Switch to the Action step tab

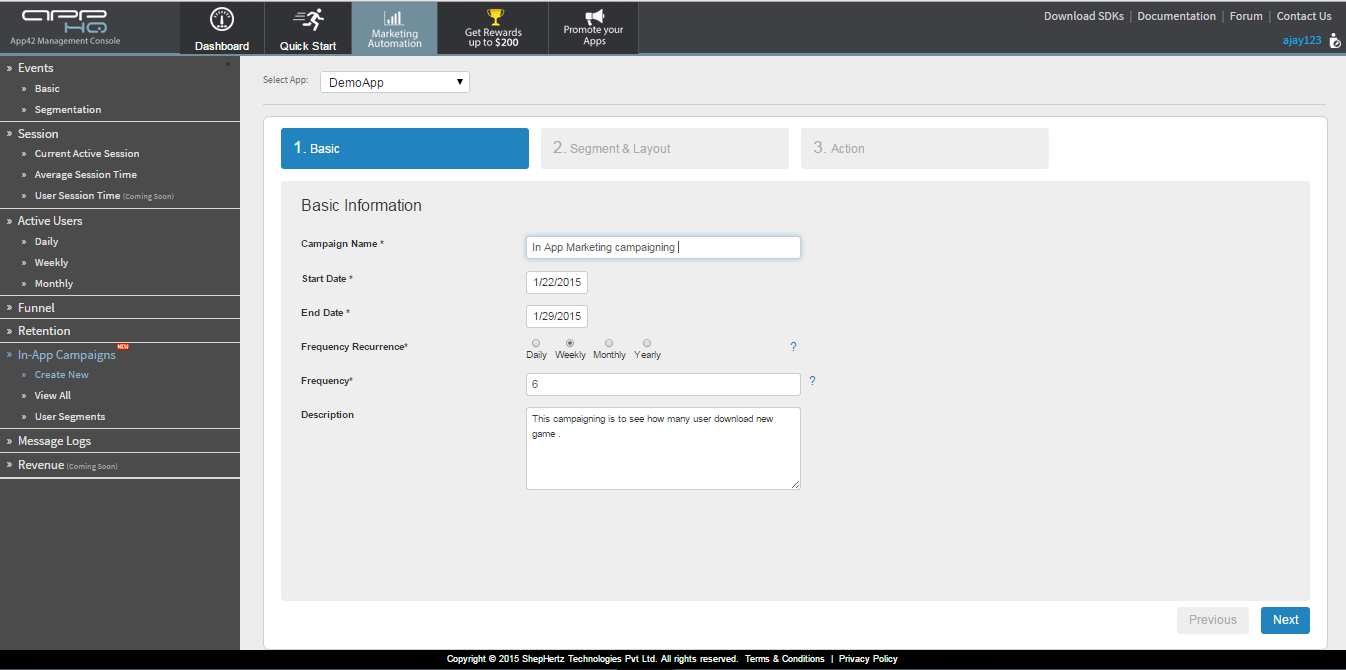click(x=924, y=148)
